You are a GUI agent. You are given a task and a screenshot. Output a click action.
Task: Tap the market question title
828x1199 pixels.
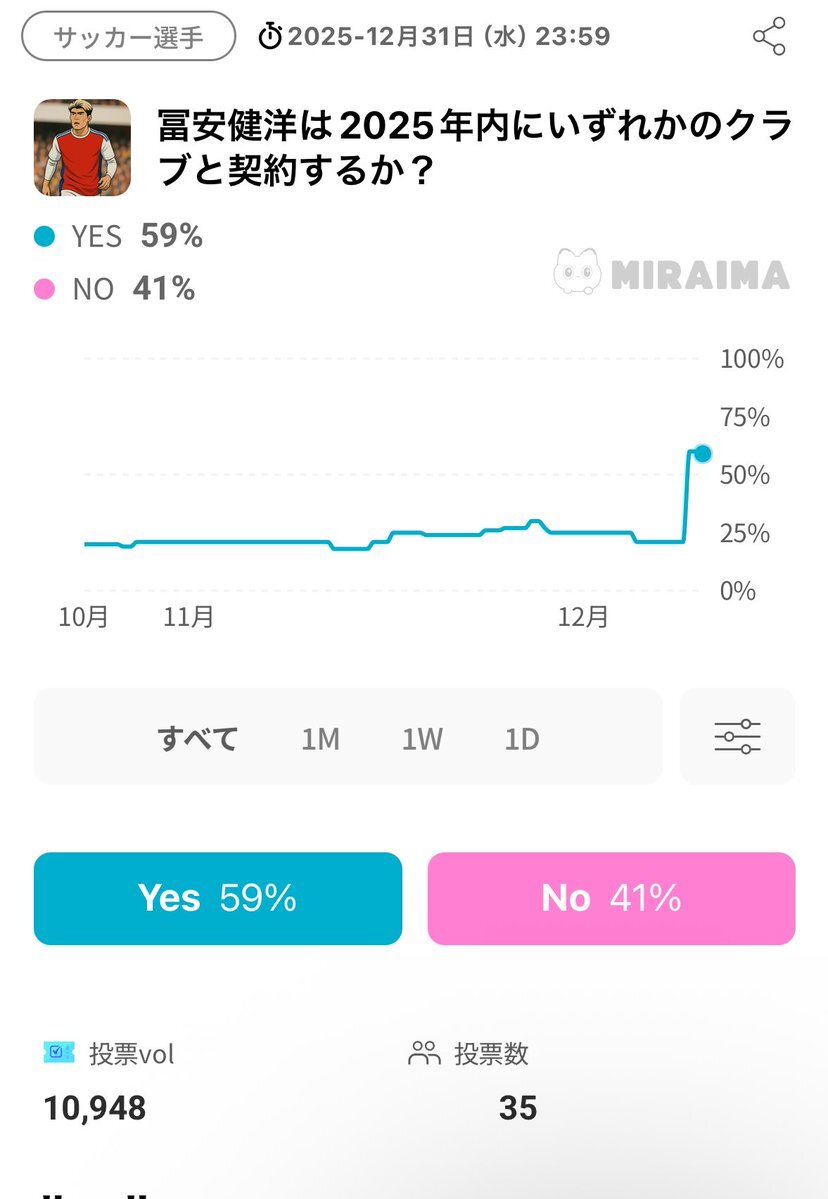pos(475,148)
